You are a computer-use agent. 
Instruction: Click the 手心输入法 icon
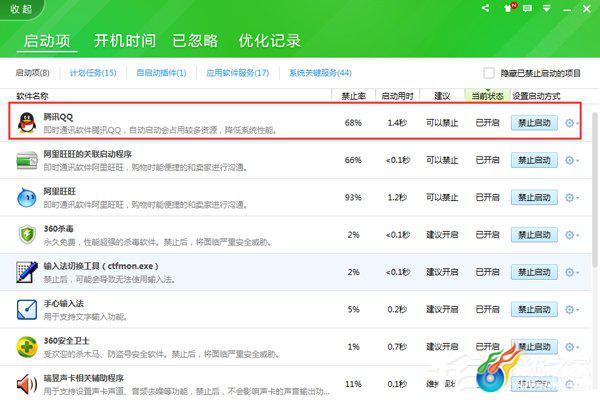(x=27, y=309)
